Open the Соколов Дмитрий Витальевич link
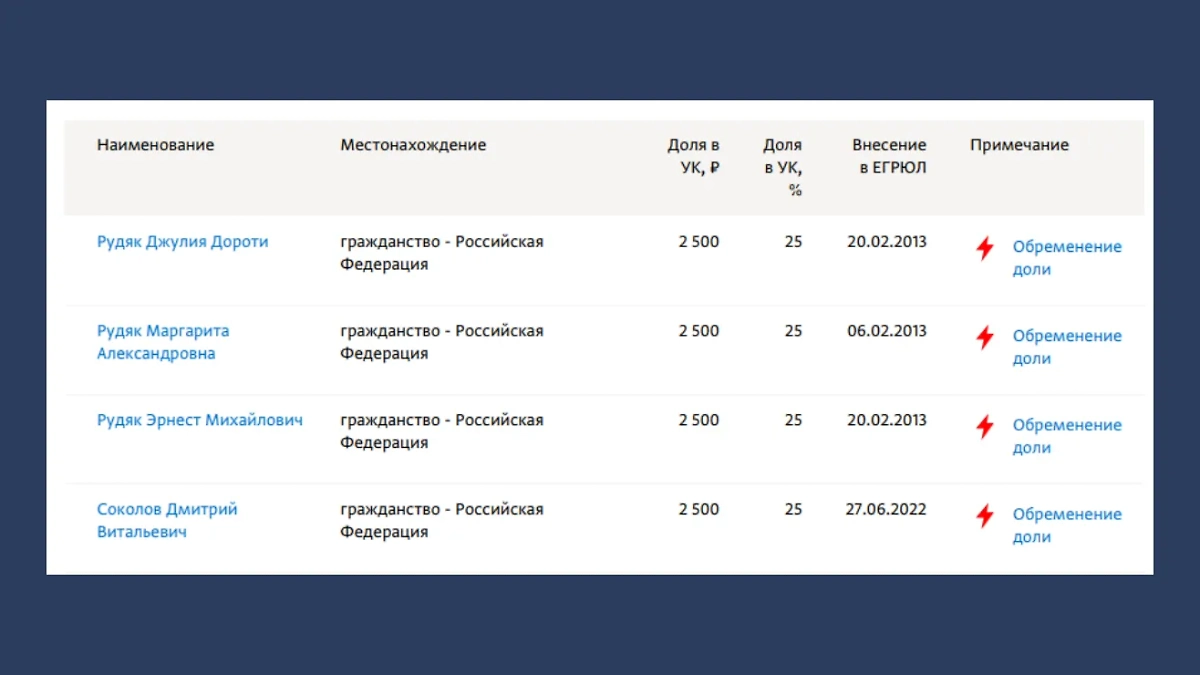The image size is (1200, 675). (167, 520)
